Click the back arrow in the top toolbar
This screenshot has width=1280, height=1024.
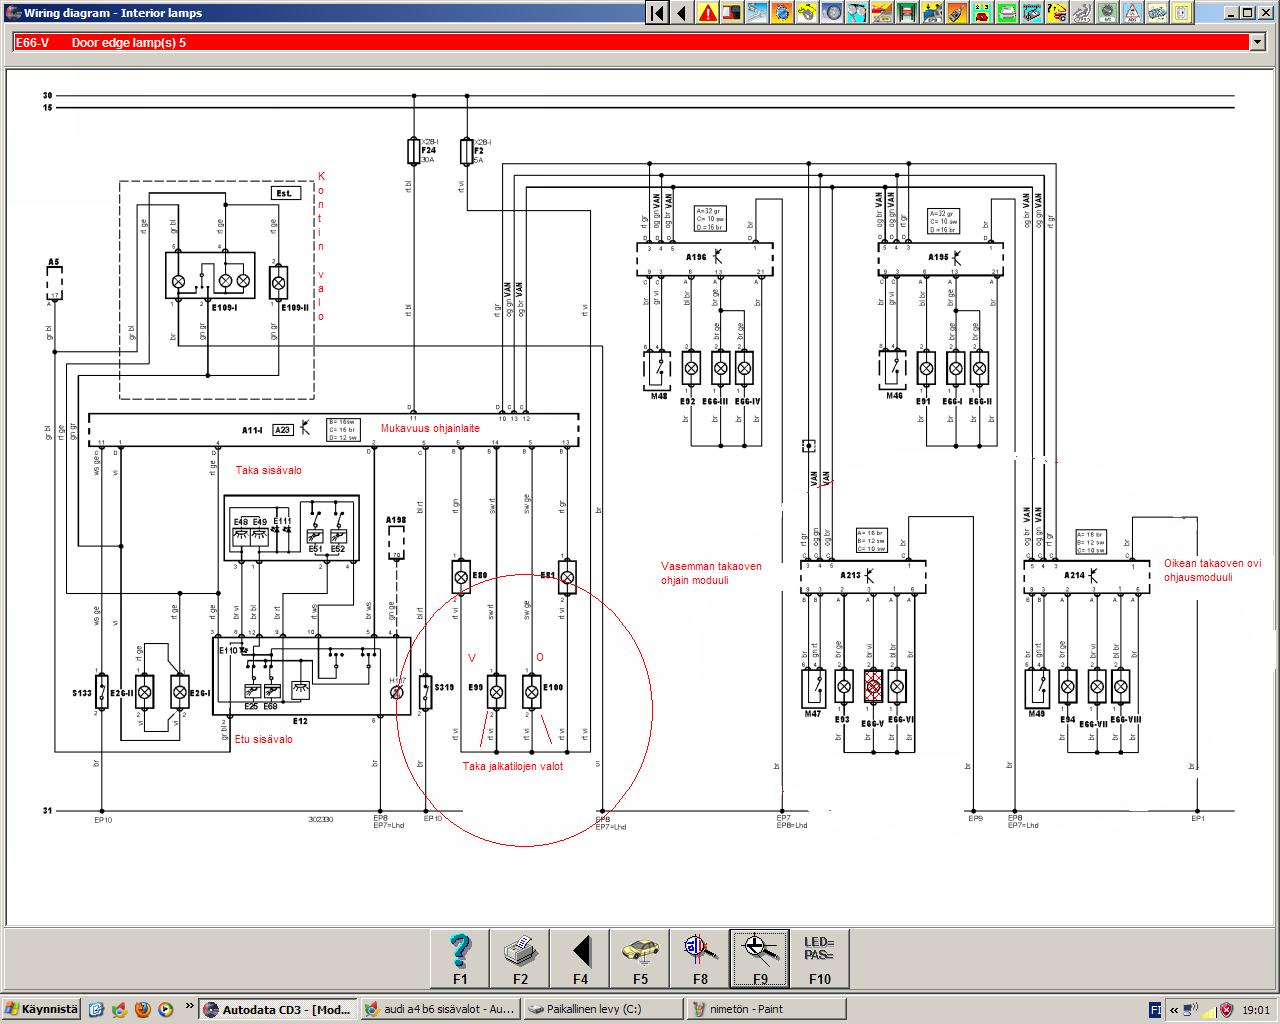tap(682, 13)
